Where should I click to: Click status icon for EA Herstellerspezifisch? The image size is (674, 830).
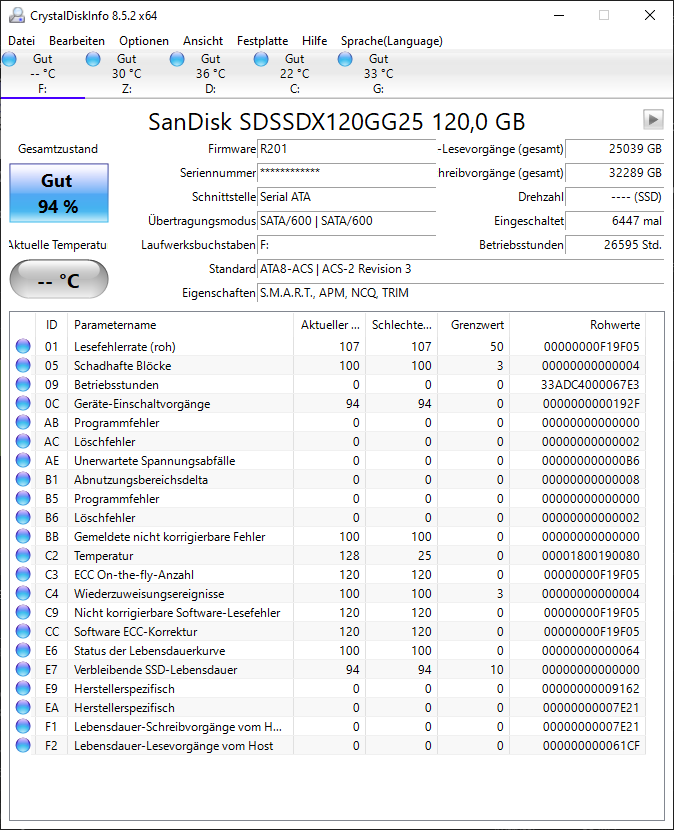(x=23, y=707)
